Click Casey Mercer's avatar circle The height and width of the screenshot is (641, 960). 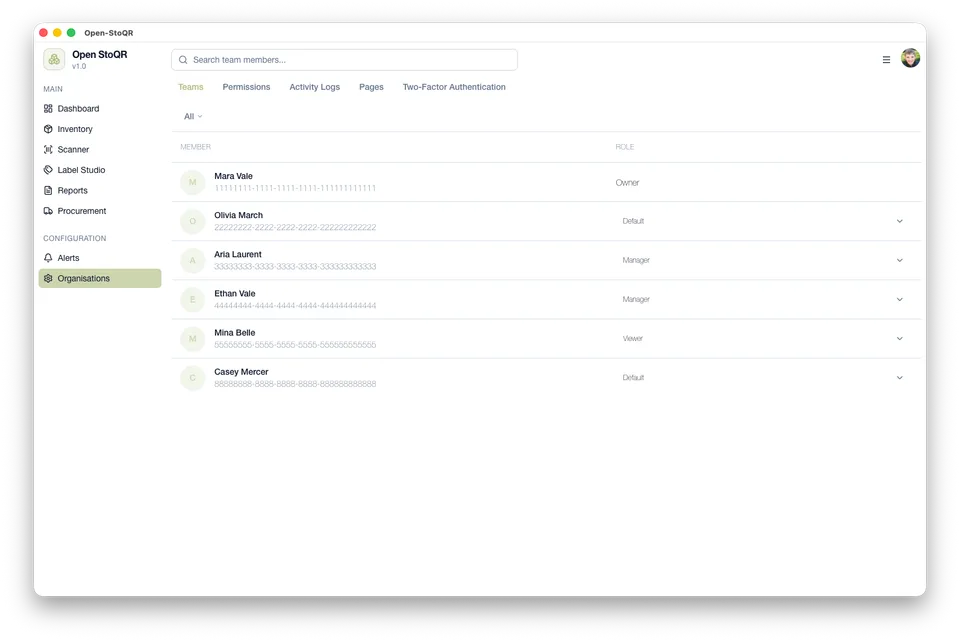[x=193, y=378]
